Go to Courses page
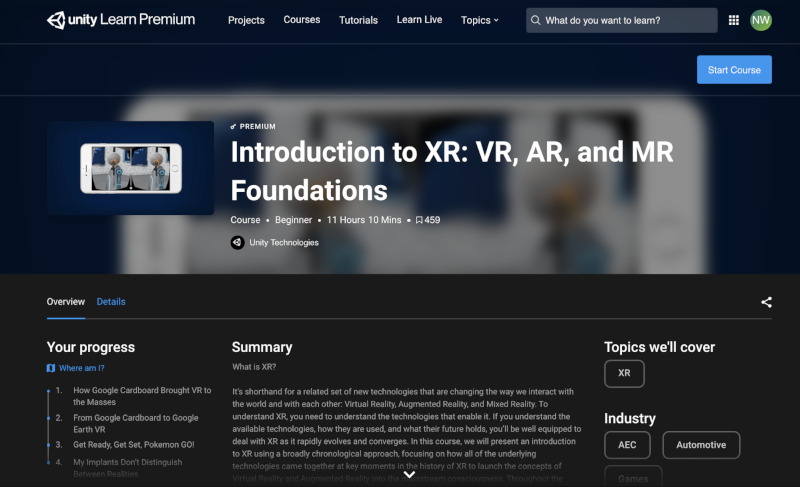The height and width of the screenshot is (487, 800). pos(302,20)
